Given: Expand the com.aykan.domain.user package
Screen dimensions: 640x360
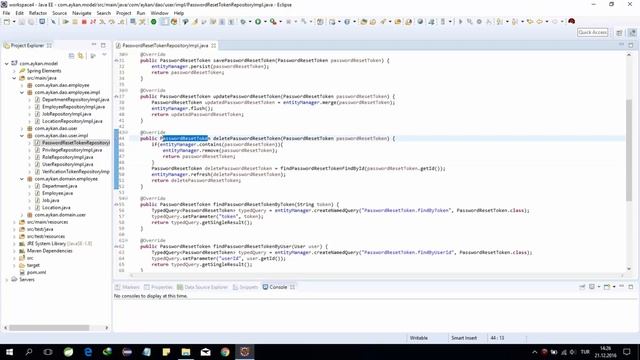Looking at the screenshot, I should (22, 215).
